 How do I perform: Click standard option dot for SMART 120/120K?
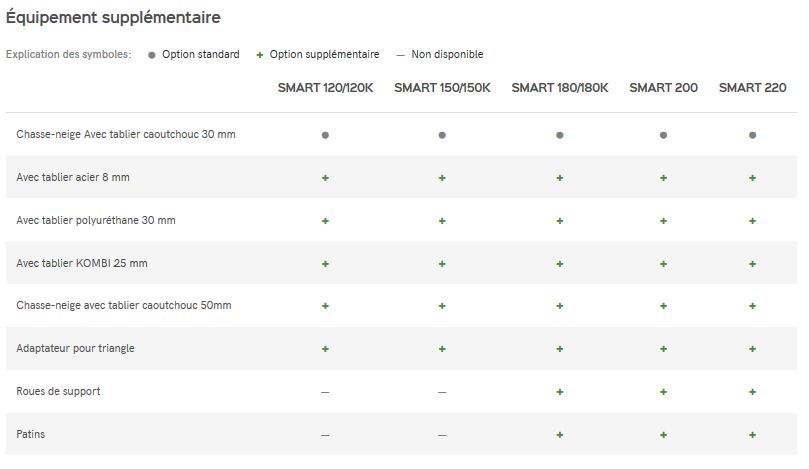pyautogui.click(x=325, y=134)
